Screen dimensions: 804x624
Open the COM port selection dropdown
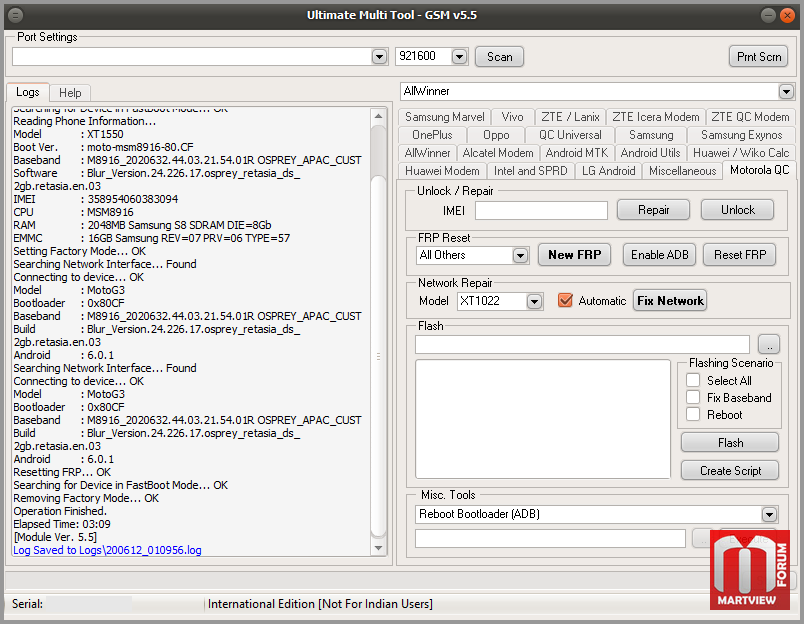click(x=379, y=57)
